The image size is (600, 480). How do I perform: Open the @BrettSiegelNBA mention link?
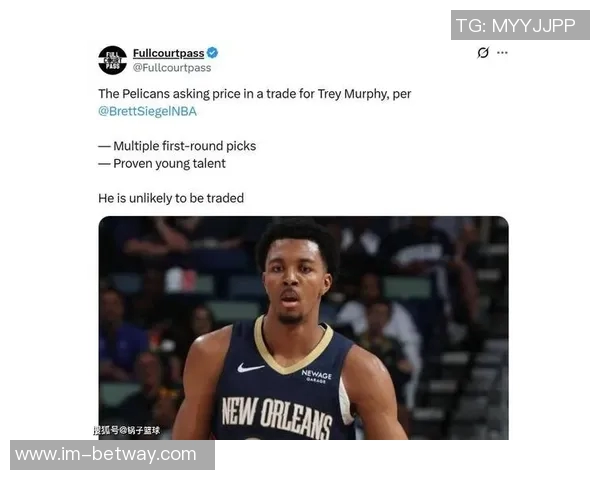(x=147, y=111)
